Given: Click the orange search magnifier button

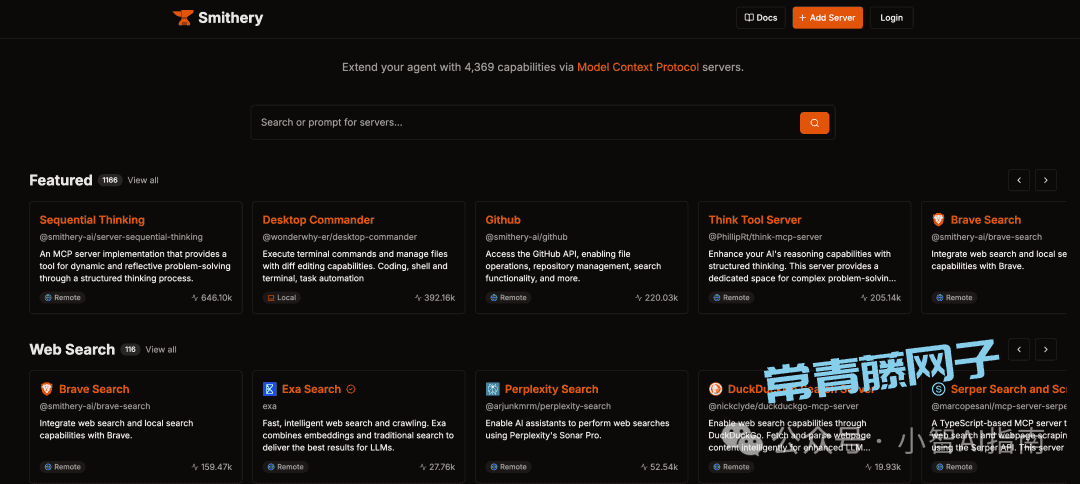Looking at the screenshot, I should tap(814, 123).
